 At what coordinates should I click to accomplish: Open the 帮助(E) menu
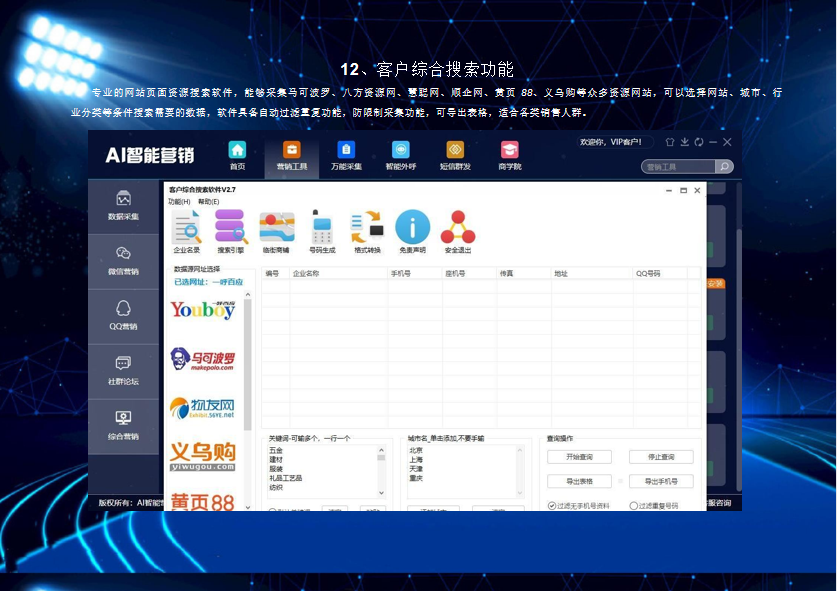pyautogui.click(x=208, y=201)
